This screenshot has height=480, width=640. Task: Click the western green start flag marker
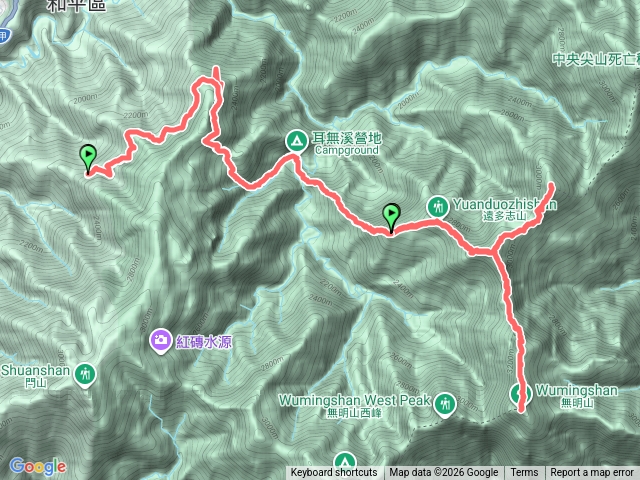[x=88, y=158]
